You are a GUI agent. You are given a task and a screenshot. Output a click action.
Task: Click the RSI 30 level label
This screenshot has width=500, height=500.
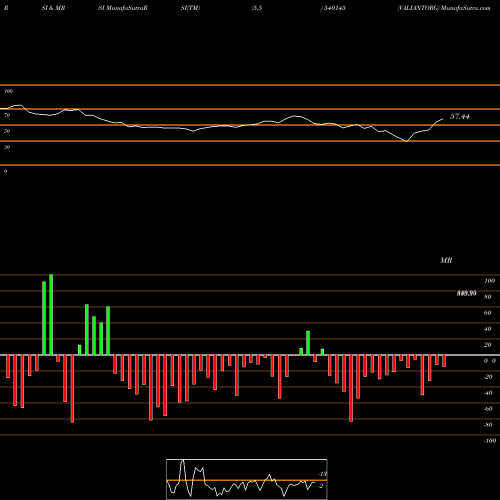[x=7, y=147]
